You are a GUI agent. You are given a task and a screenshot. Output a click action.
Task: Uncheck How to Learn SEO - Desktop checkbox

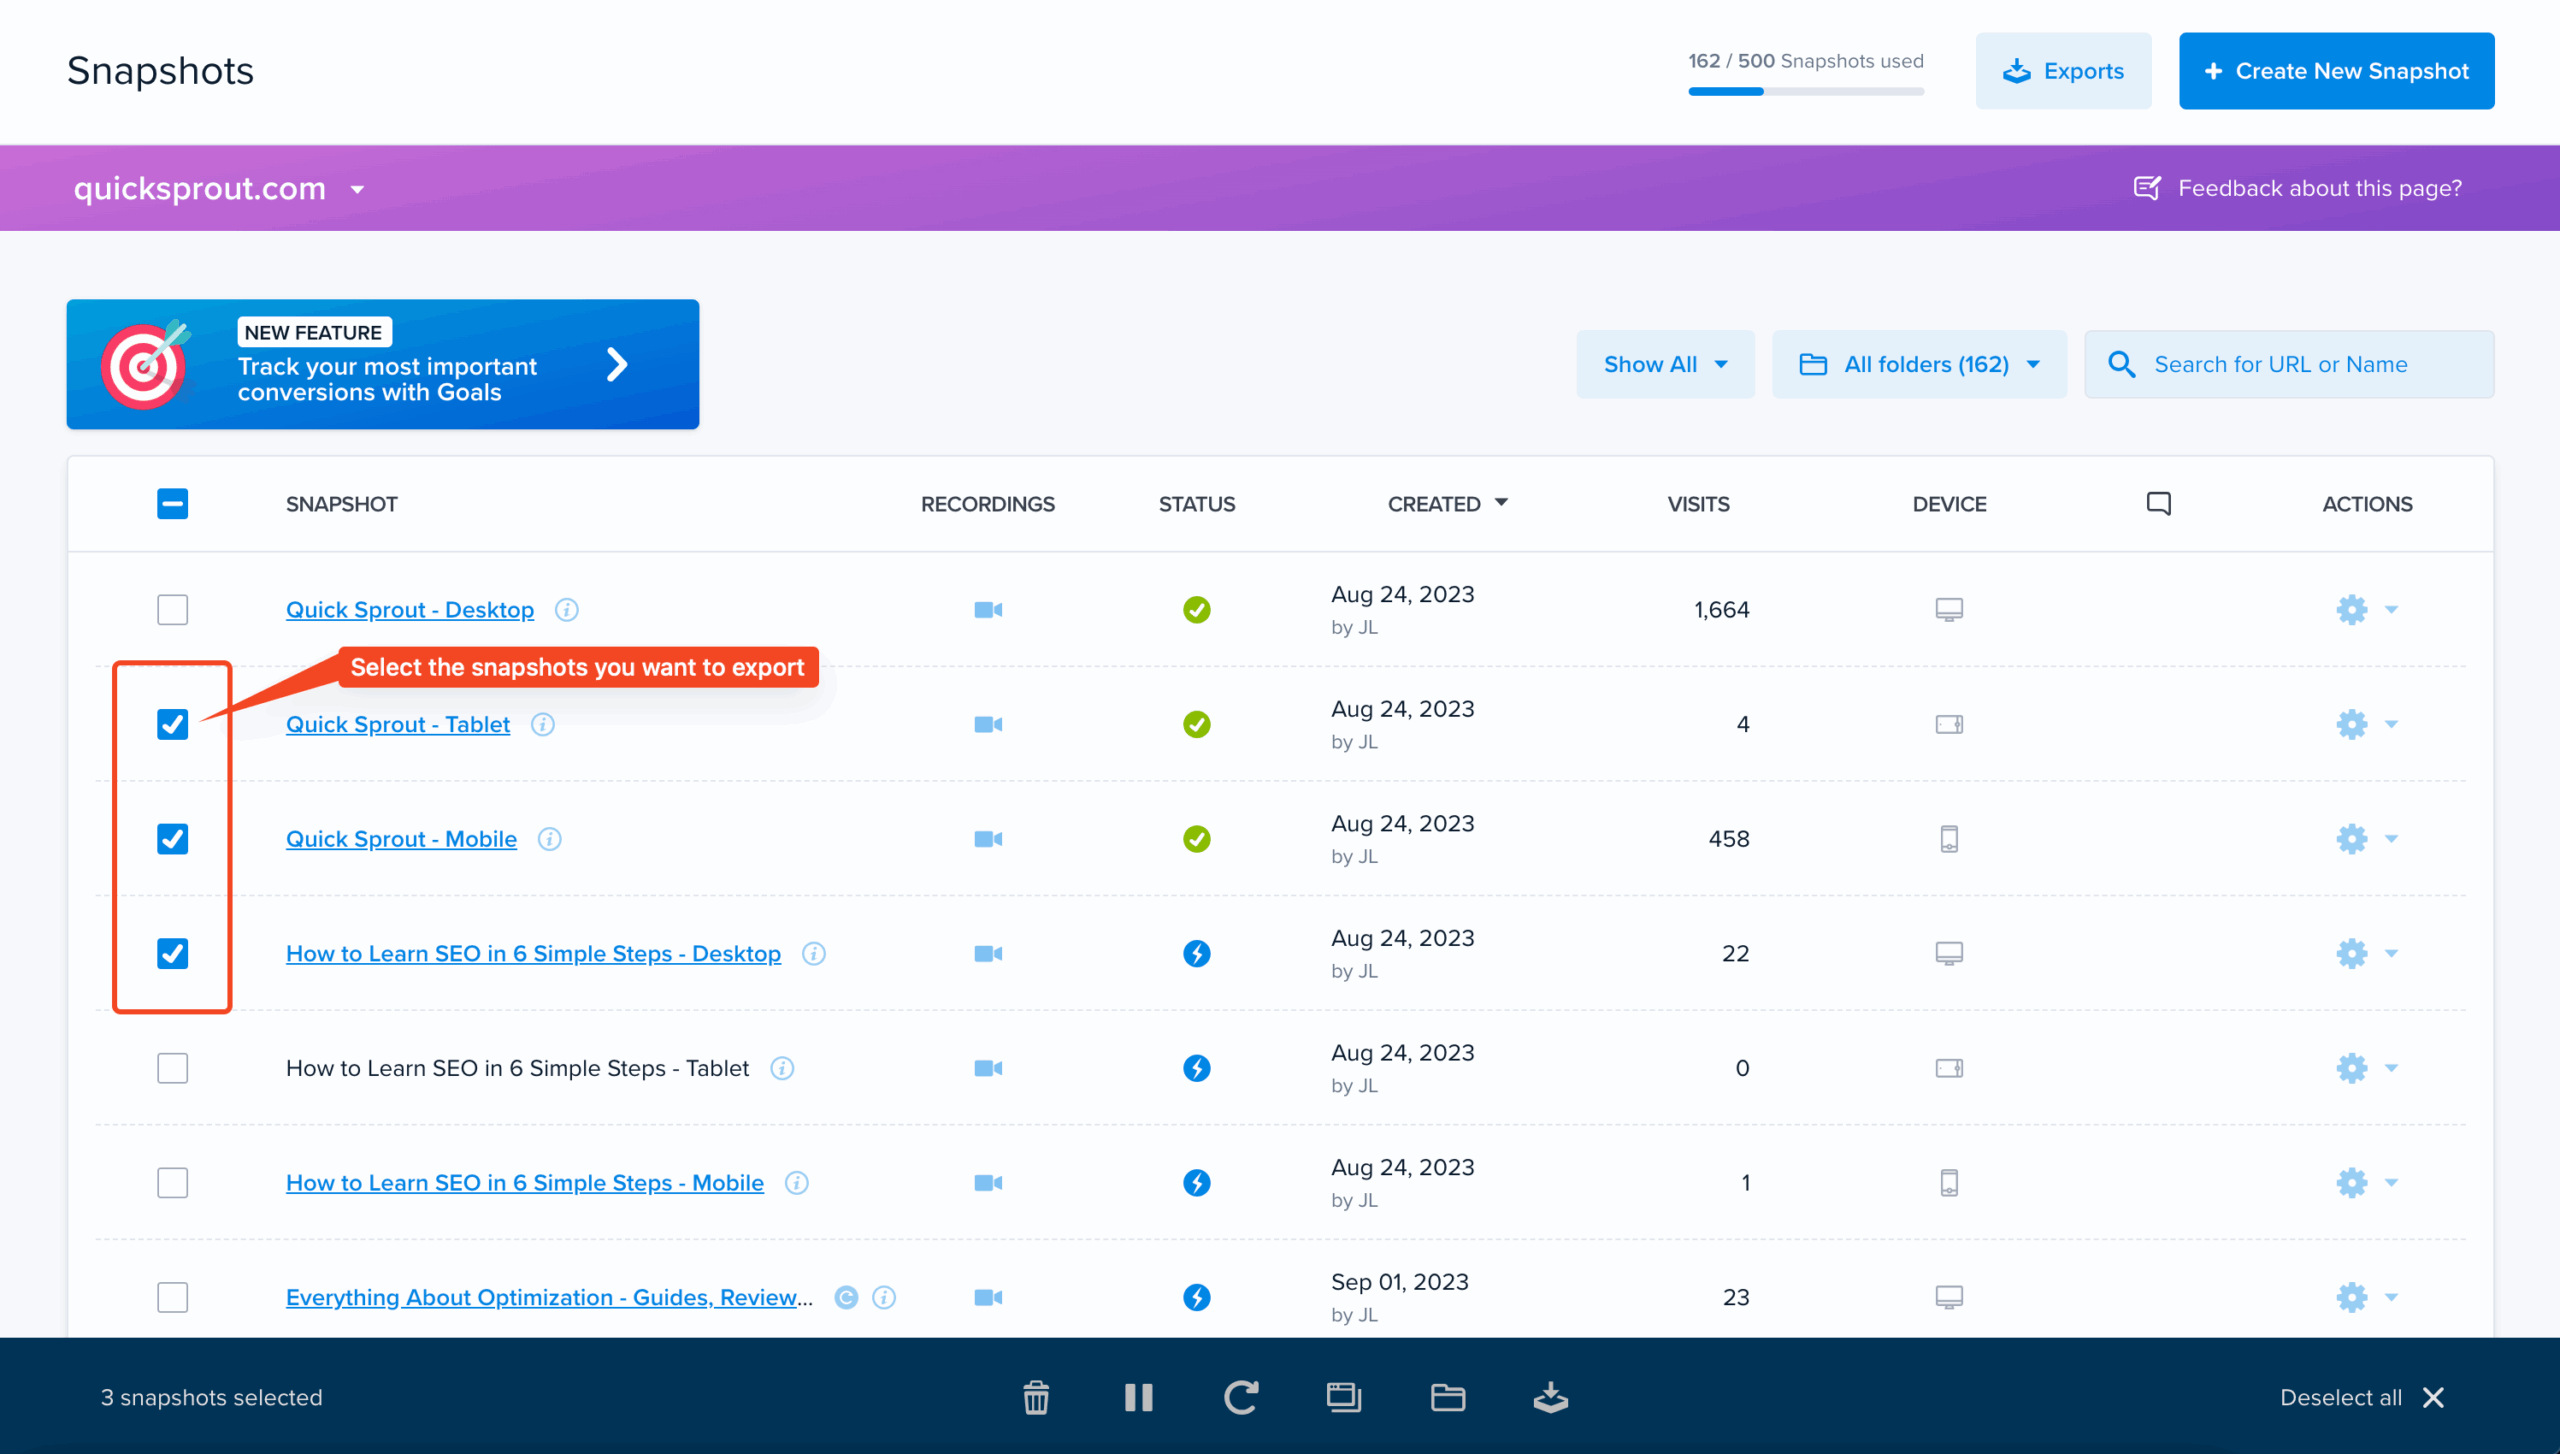pyautogui.click(x=173, y=953)
